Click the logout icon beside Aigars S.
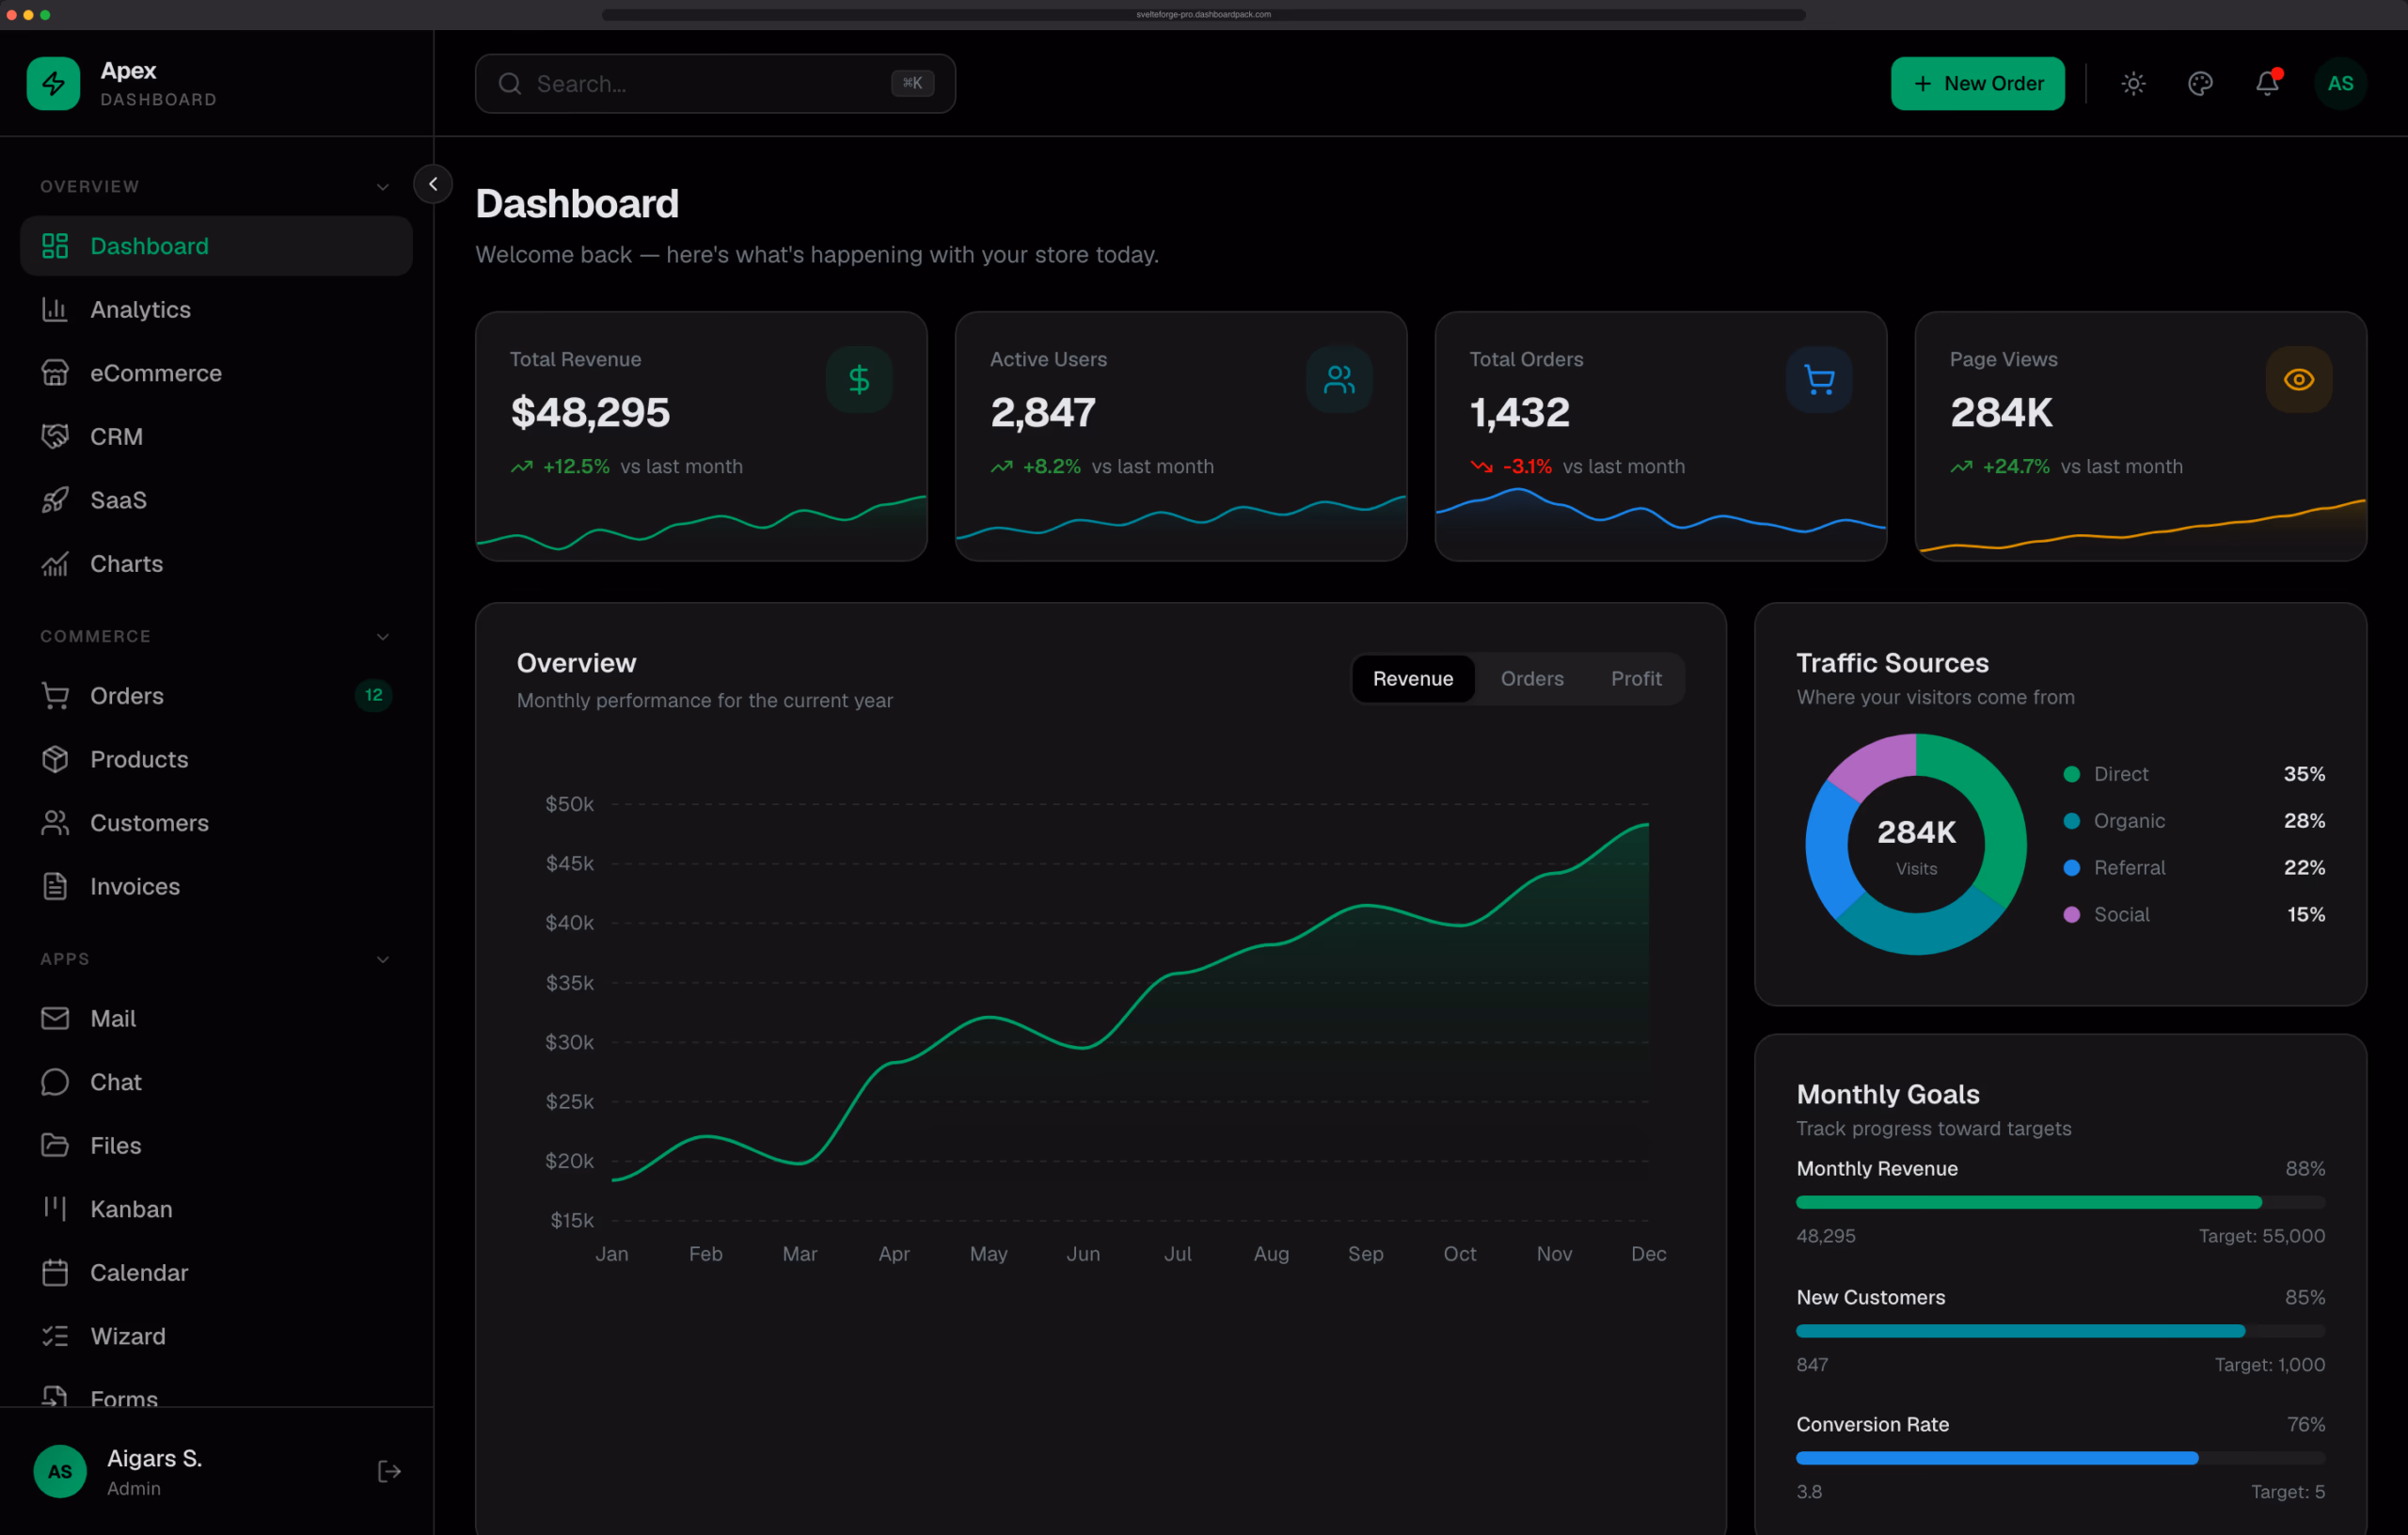The width and height of the screenshot is (2408, 1535). coord(389,1472)
